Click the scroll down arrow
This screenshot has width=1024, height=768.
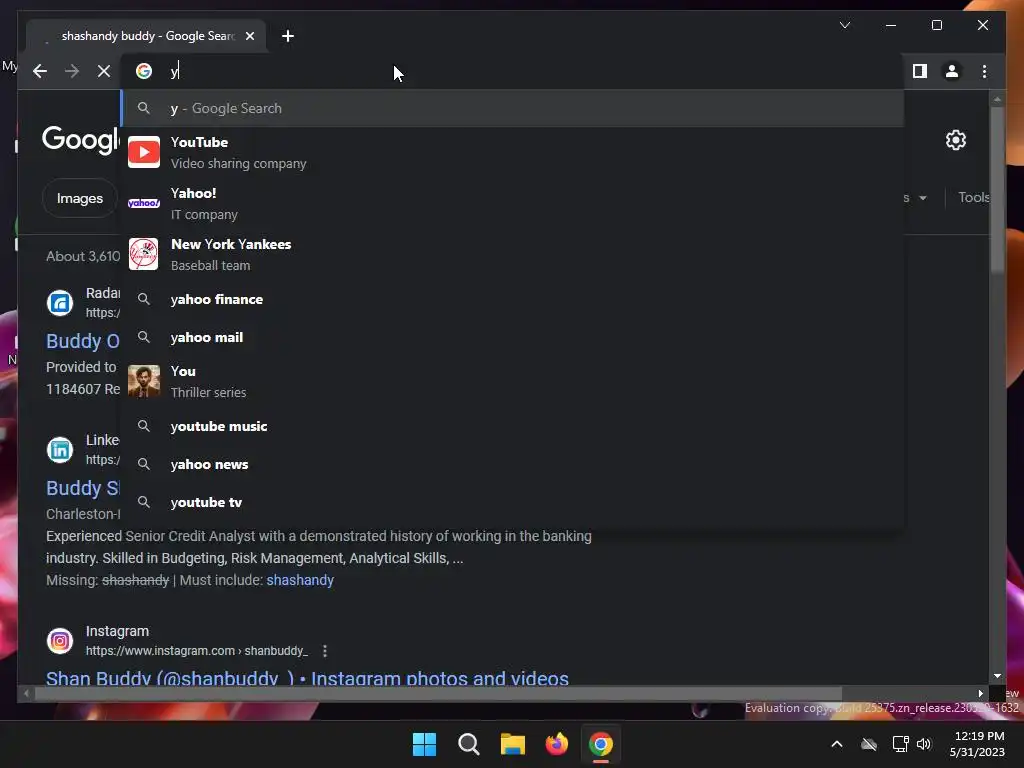click(997, 676)
